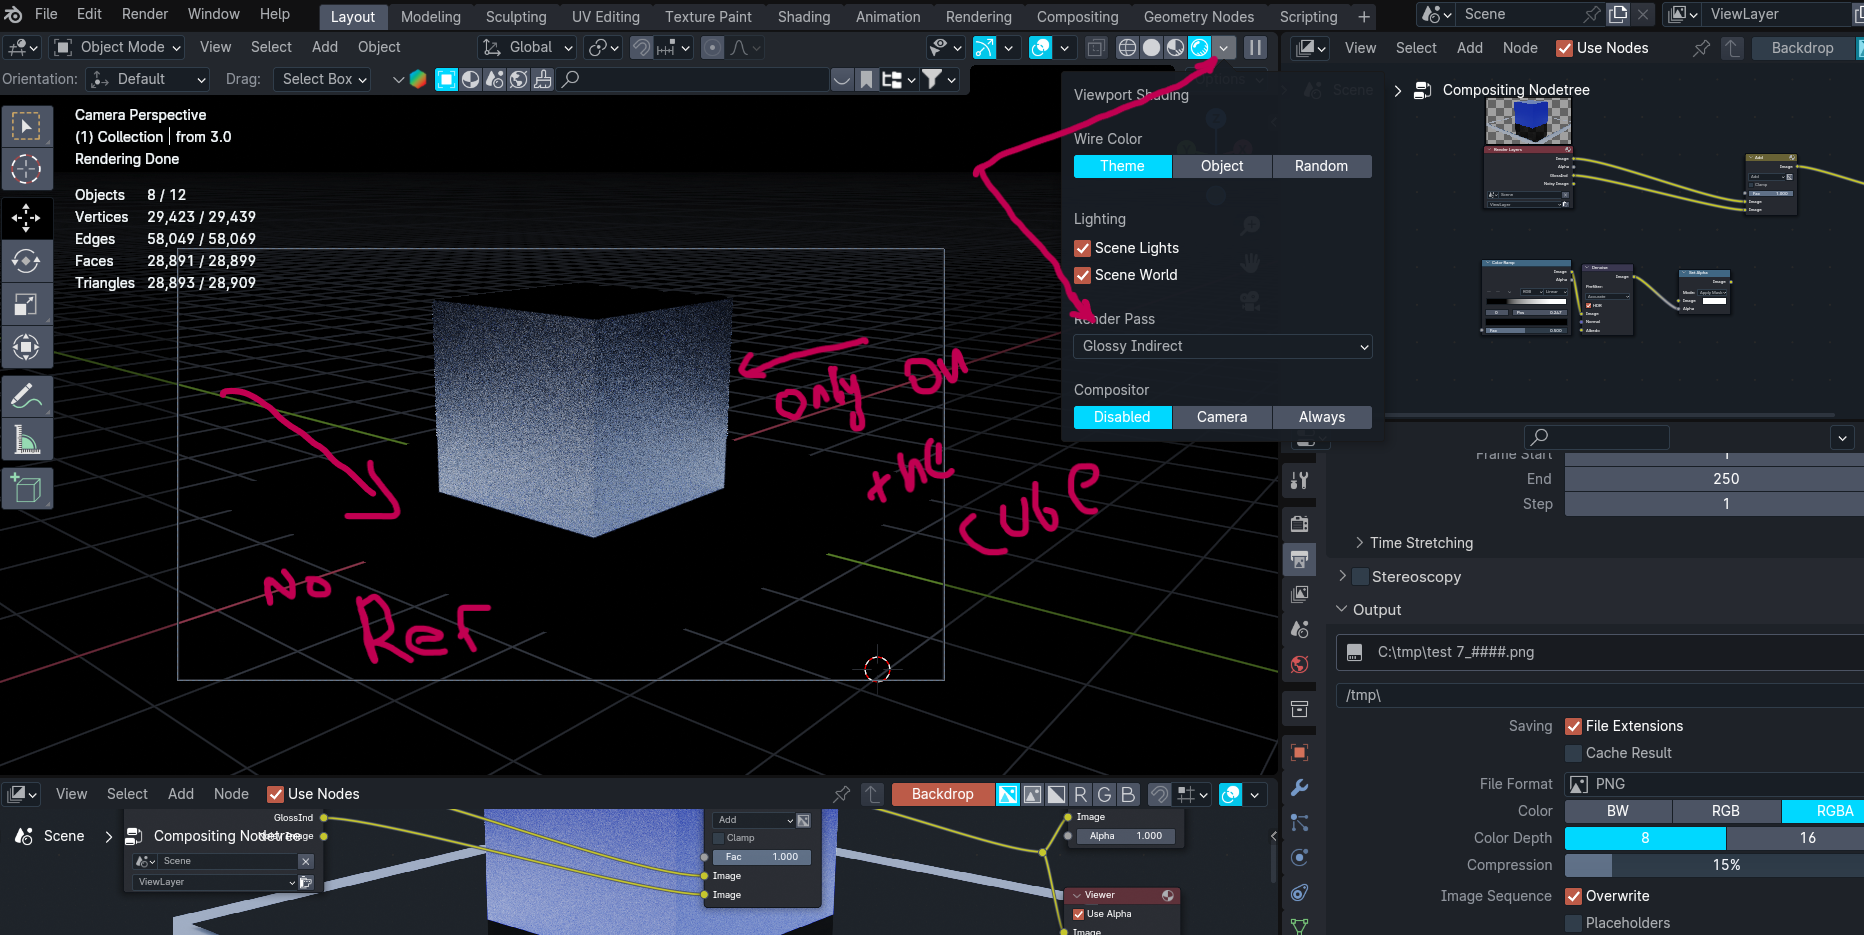Screen dimensions: 1864x935
Task: Open the Render Pass Glossy Indirect dropdown
Action: point(1222,346)
